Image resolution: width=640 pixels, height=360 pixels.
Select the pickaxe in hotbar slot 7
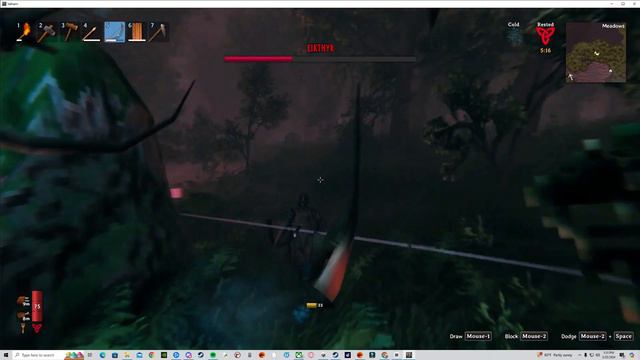(158, 32)
